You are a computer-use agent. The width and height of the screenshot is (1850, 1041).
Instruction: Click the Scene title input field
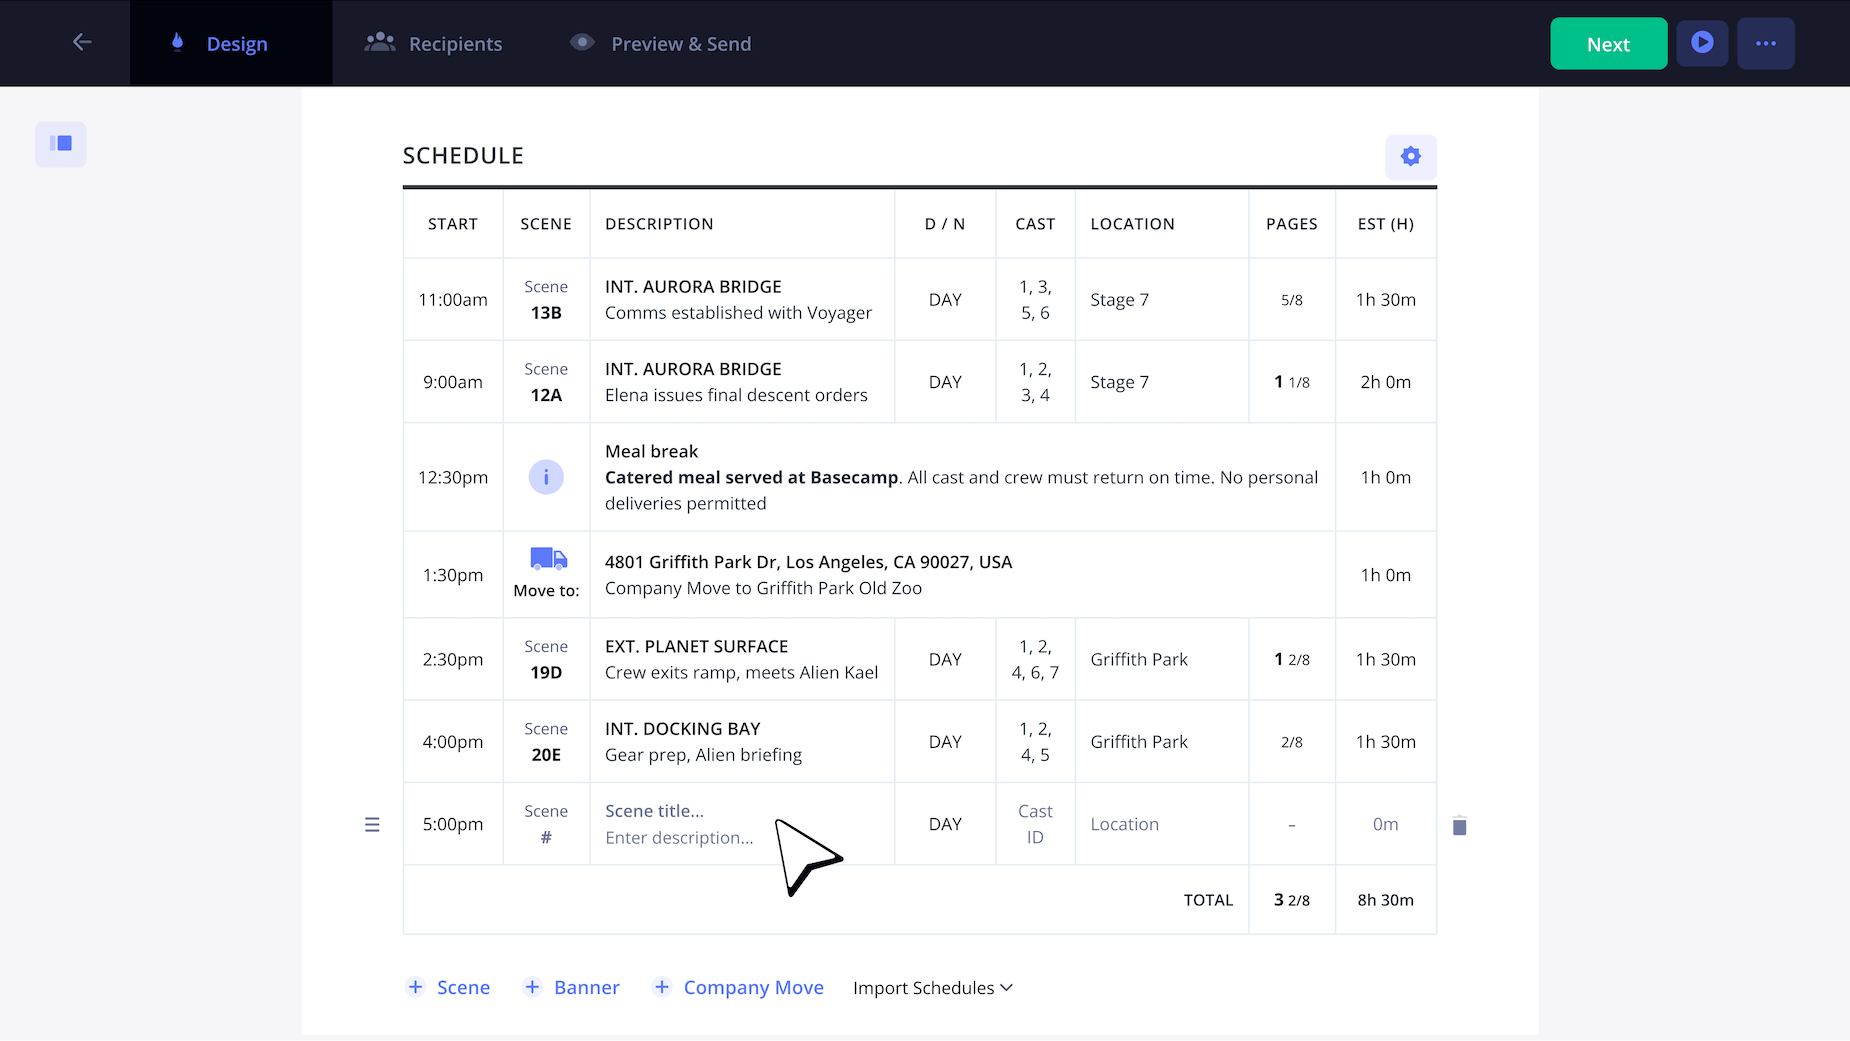pyautogui.click(x=655, y=811)
